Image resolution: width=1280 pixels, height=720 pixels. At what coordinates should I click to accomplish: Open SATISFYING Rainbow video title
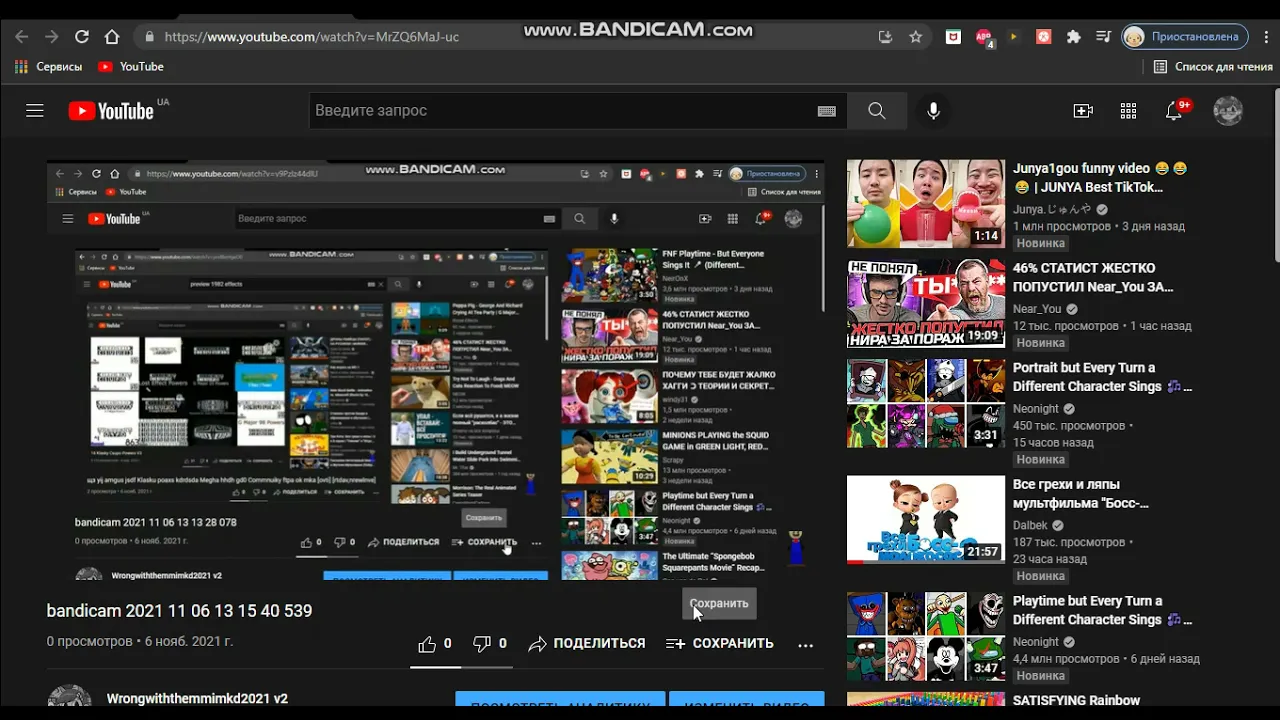click(x=1076, y=700)
